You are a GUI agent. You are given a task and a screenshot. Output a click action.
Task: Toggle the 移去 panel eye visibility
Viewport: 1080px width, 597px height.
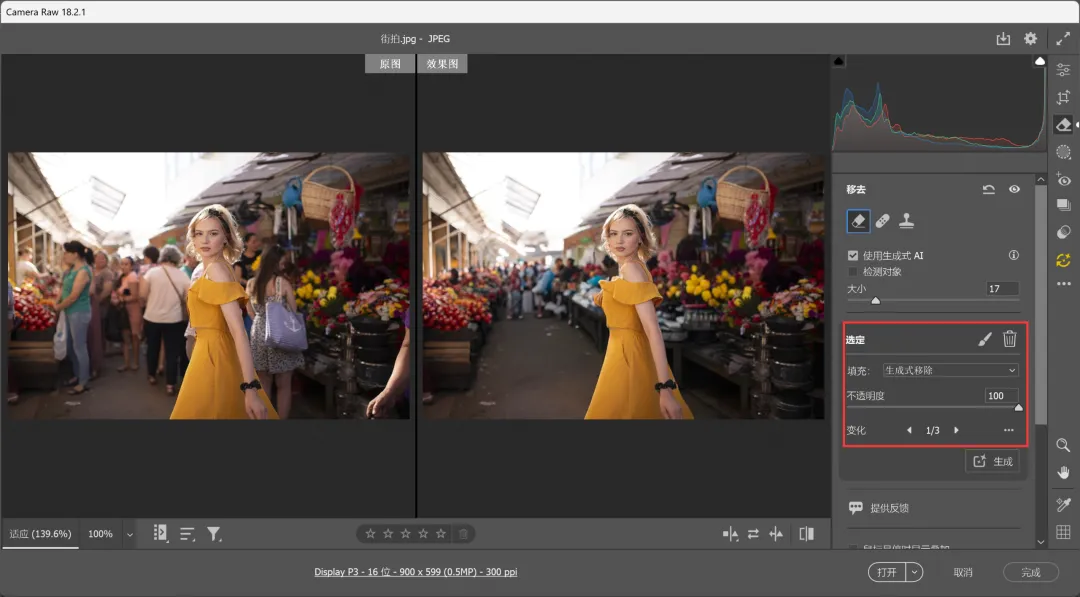[1014, 189]
